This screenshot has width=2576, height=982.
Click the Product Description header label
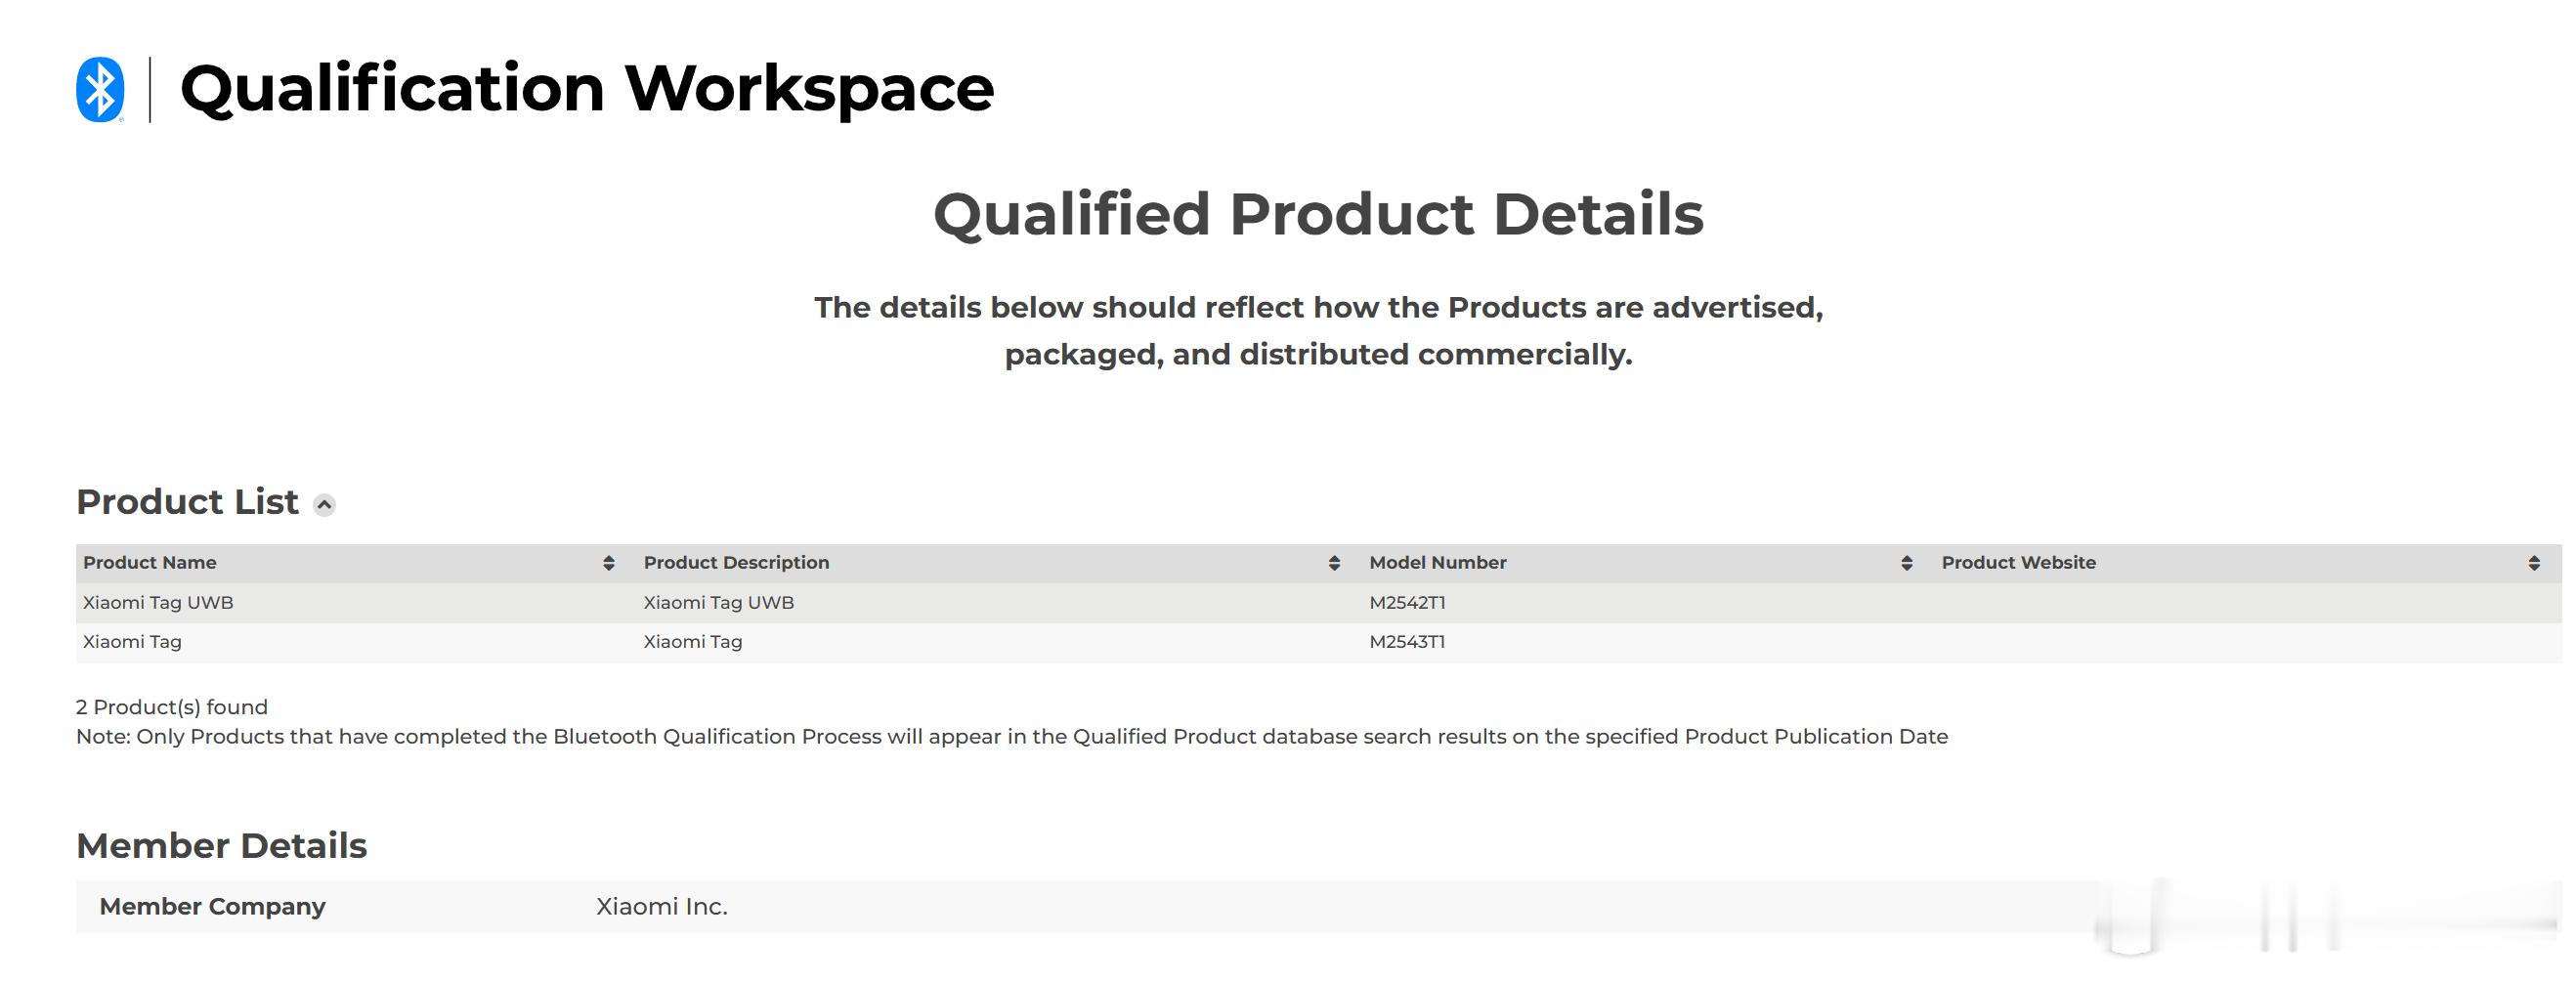click(x=736, y=563)
